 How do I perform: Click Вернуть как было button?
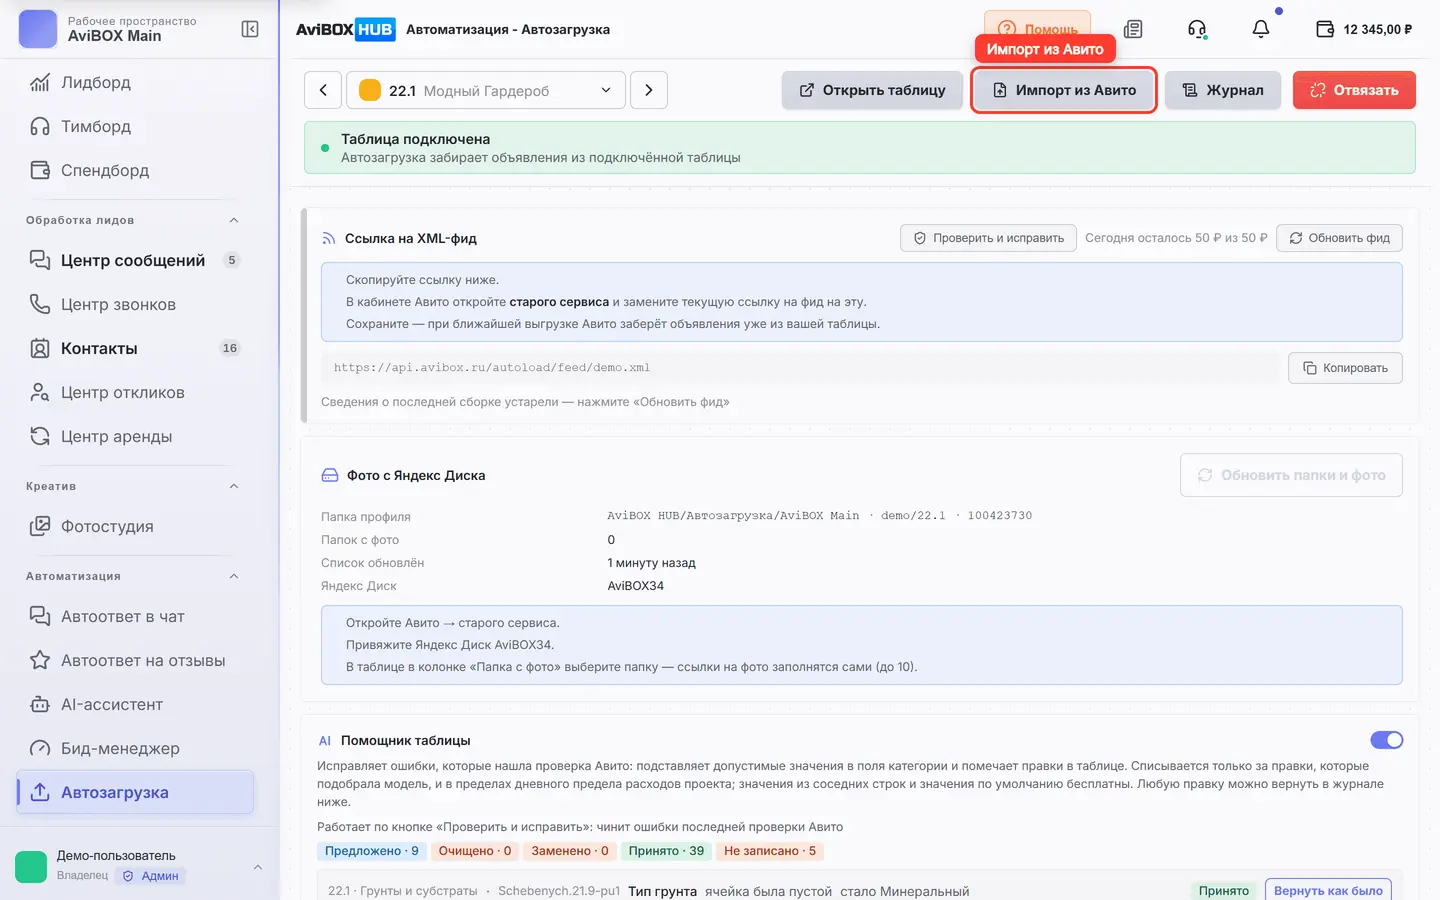[x=1328, y=891]
